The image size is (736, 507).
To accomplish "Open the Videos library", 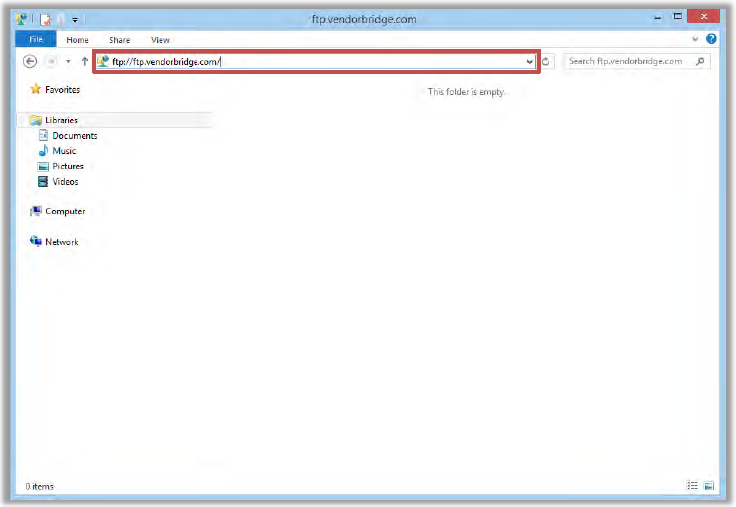I will click(x=65, y=182).
